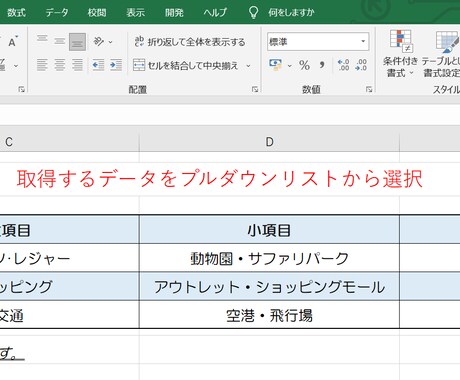Open the データ ribbon tab

[x=57, y=13]
